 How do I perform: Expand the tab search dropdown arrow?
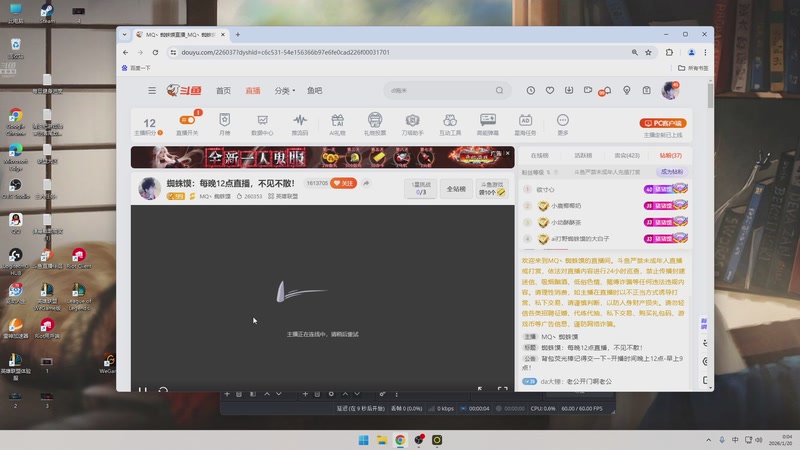point(124,35)
